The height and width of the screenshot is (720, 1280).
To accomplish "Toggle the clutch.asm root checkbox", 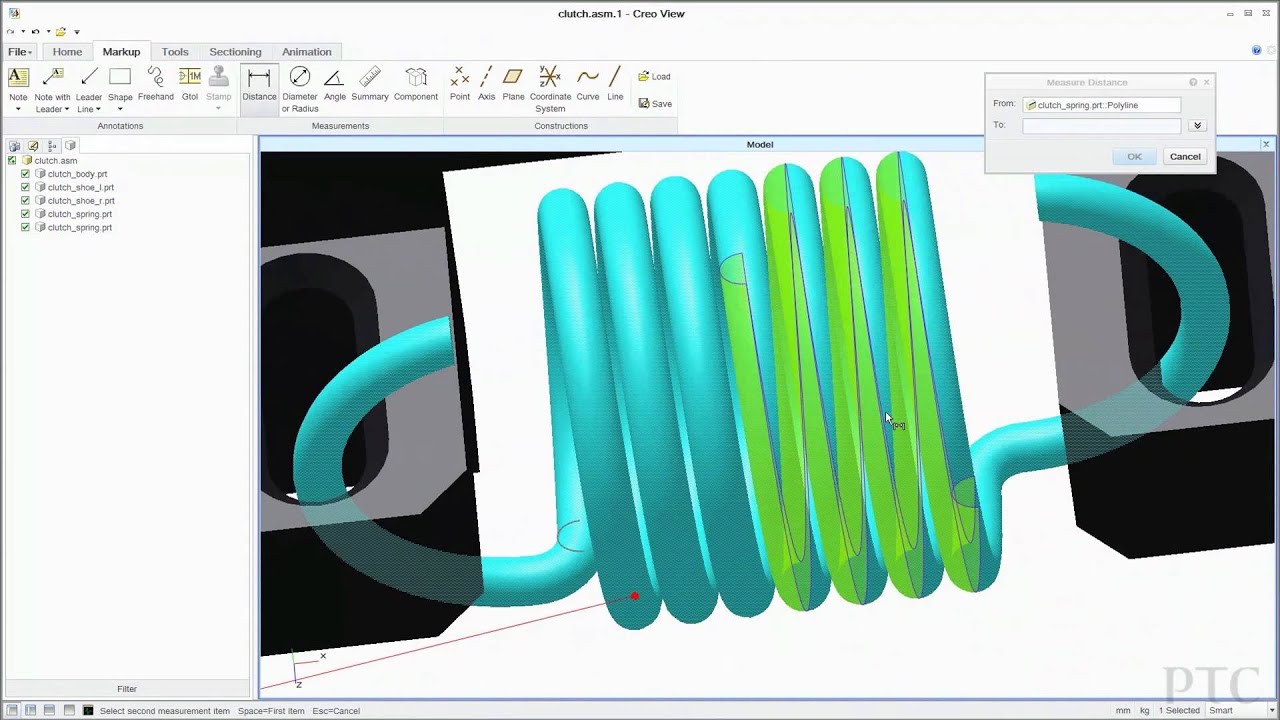I will [x=12, y=160].
